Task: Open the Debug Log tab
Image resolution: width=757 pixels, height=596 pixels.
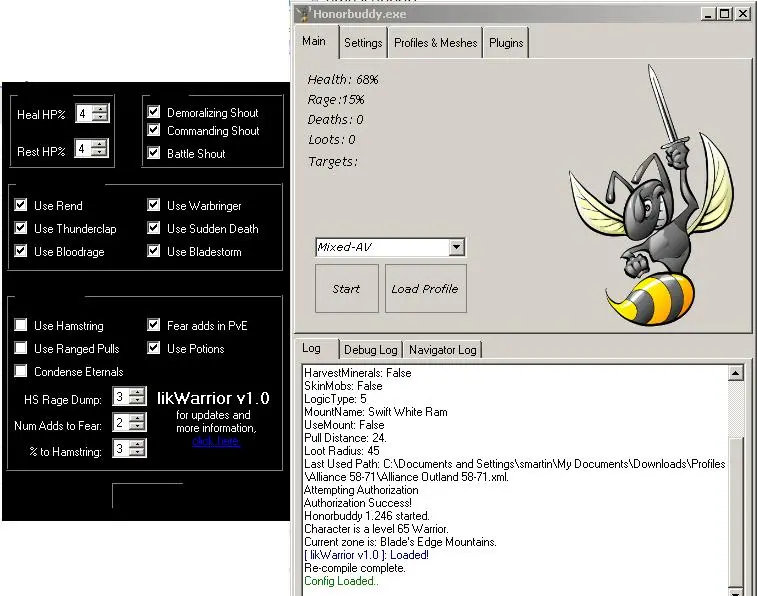Action: click(x=370, y=349)
